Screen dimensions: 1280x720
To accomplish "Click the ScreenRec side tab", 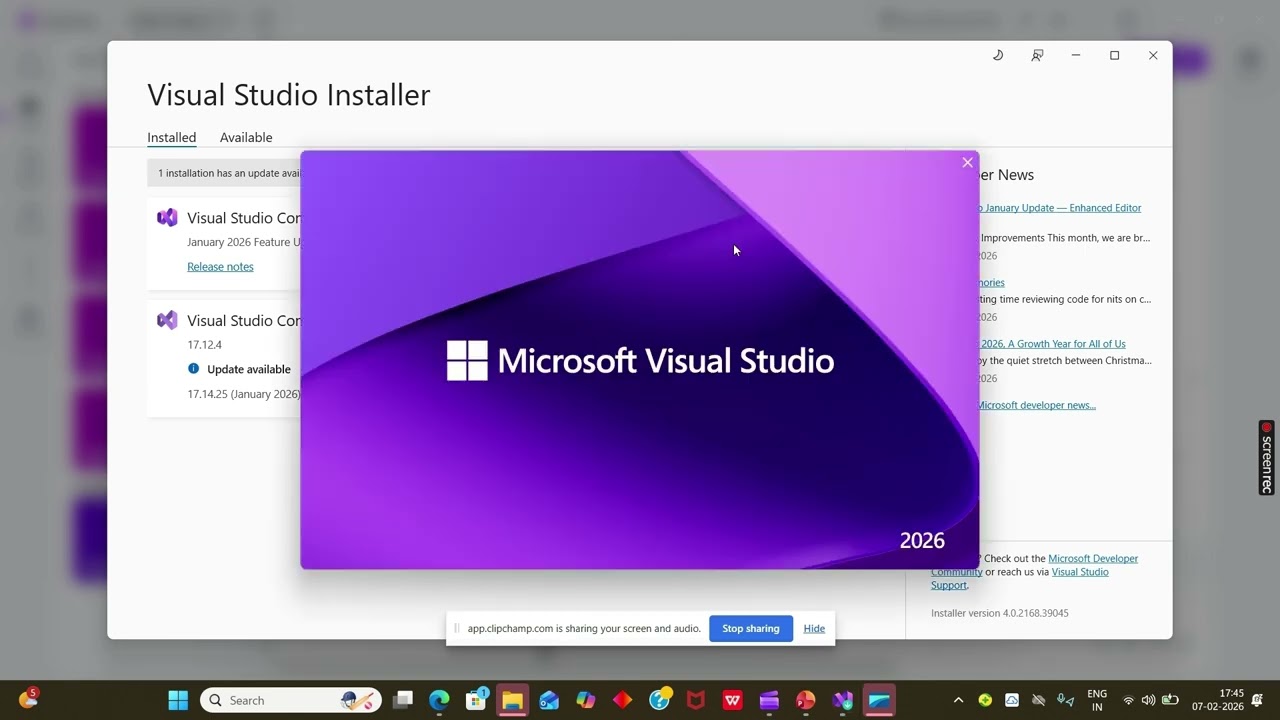I will point(1266,458).
